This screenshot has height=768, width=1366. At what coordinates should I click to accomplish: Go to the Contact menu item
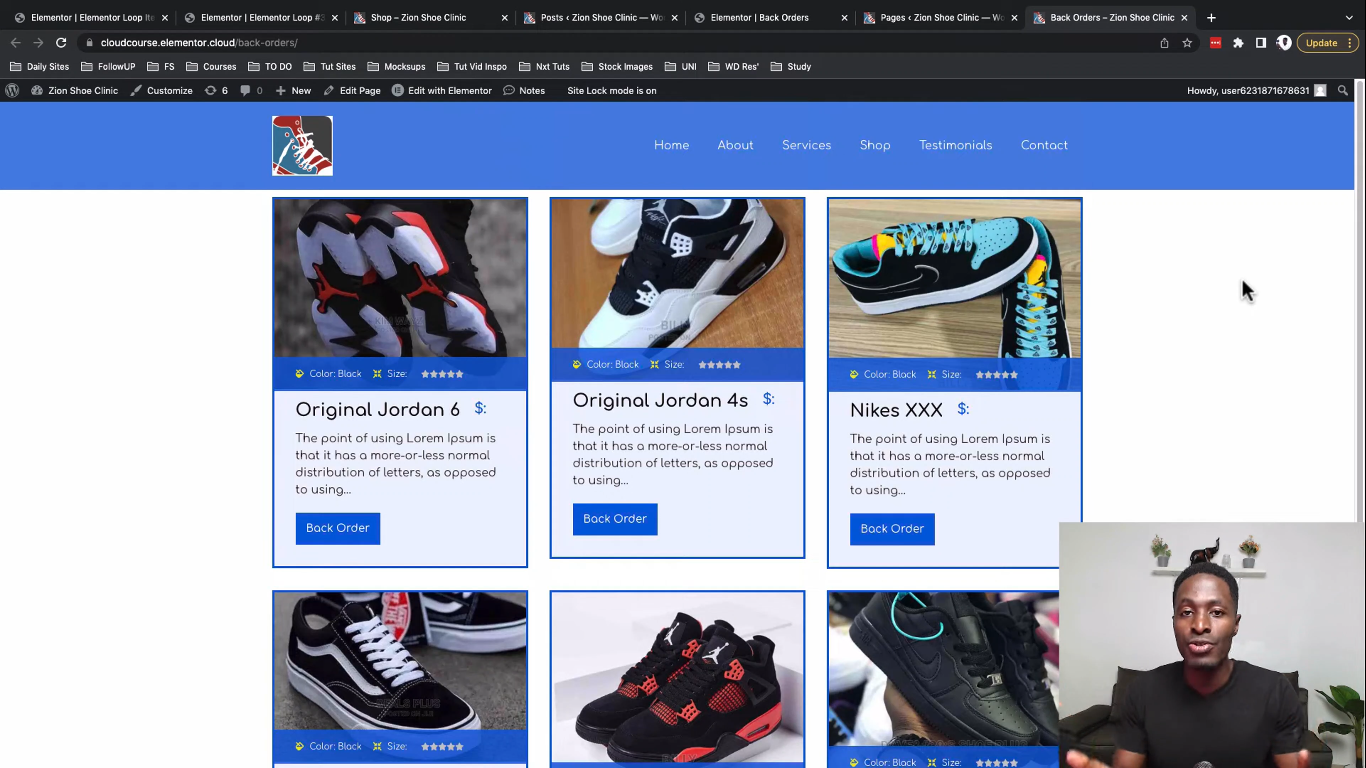(1044, 145)
